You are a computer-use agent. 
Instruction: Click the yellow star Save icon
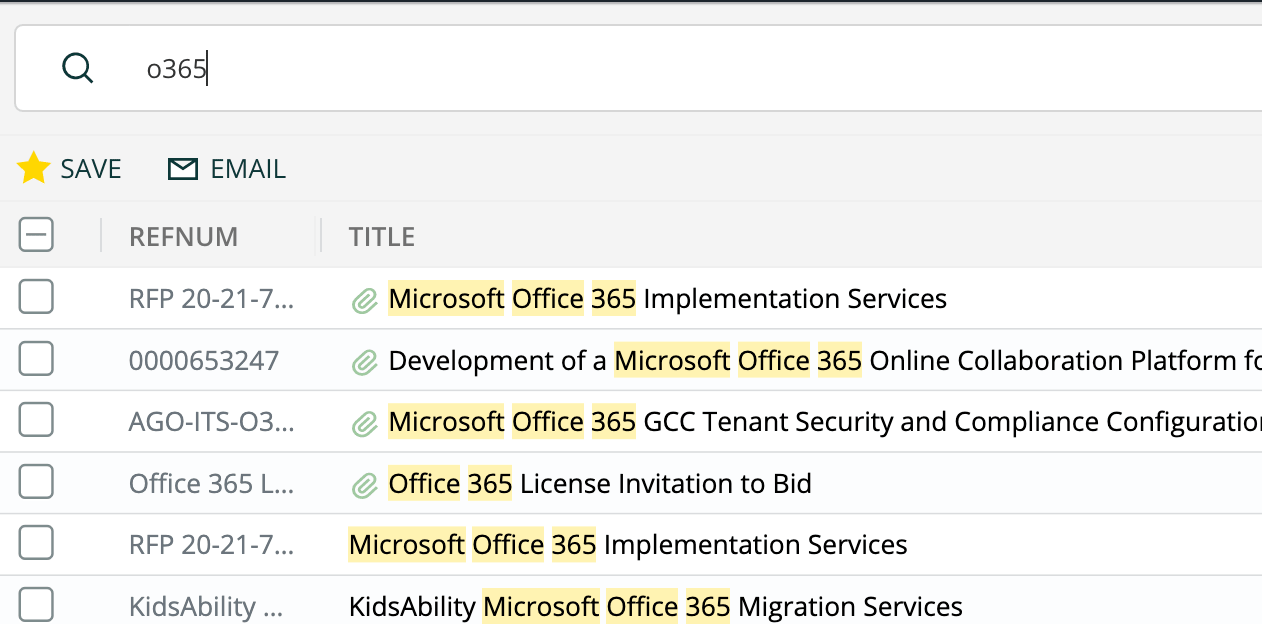[34, 169]
